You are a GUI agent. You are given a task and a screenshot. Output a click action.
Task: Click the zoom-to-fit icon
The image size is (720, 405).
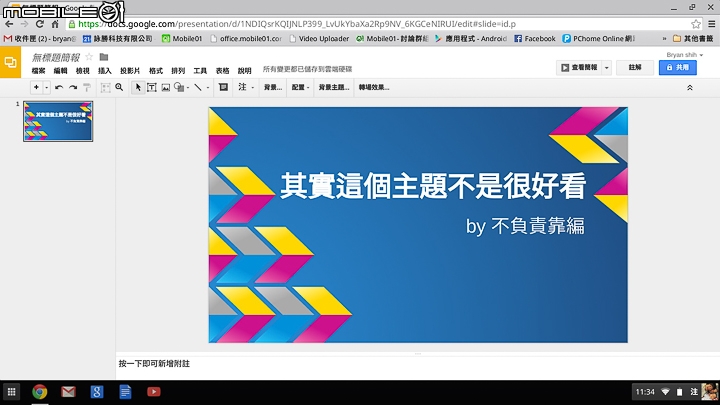[x=106, y=87]
